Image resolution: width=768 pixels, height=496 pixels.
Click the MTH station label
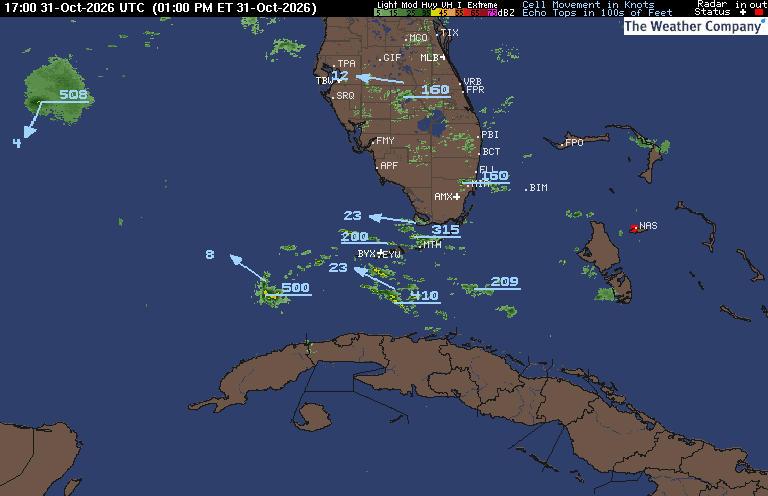pos(432,244)
